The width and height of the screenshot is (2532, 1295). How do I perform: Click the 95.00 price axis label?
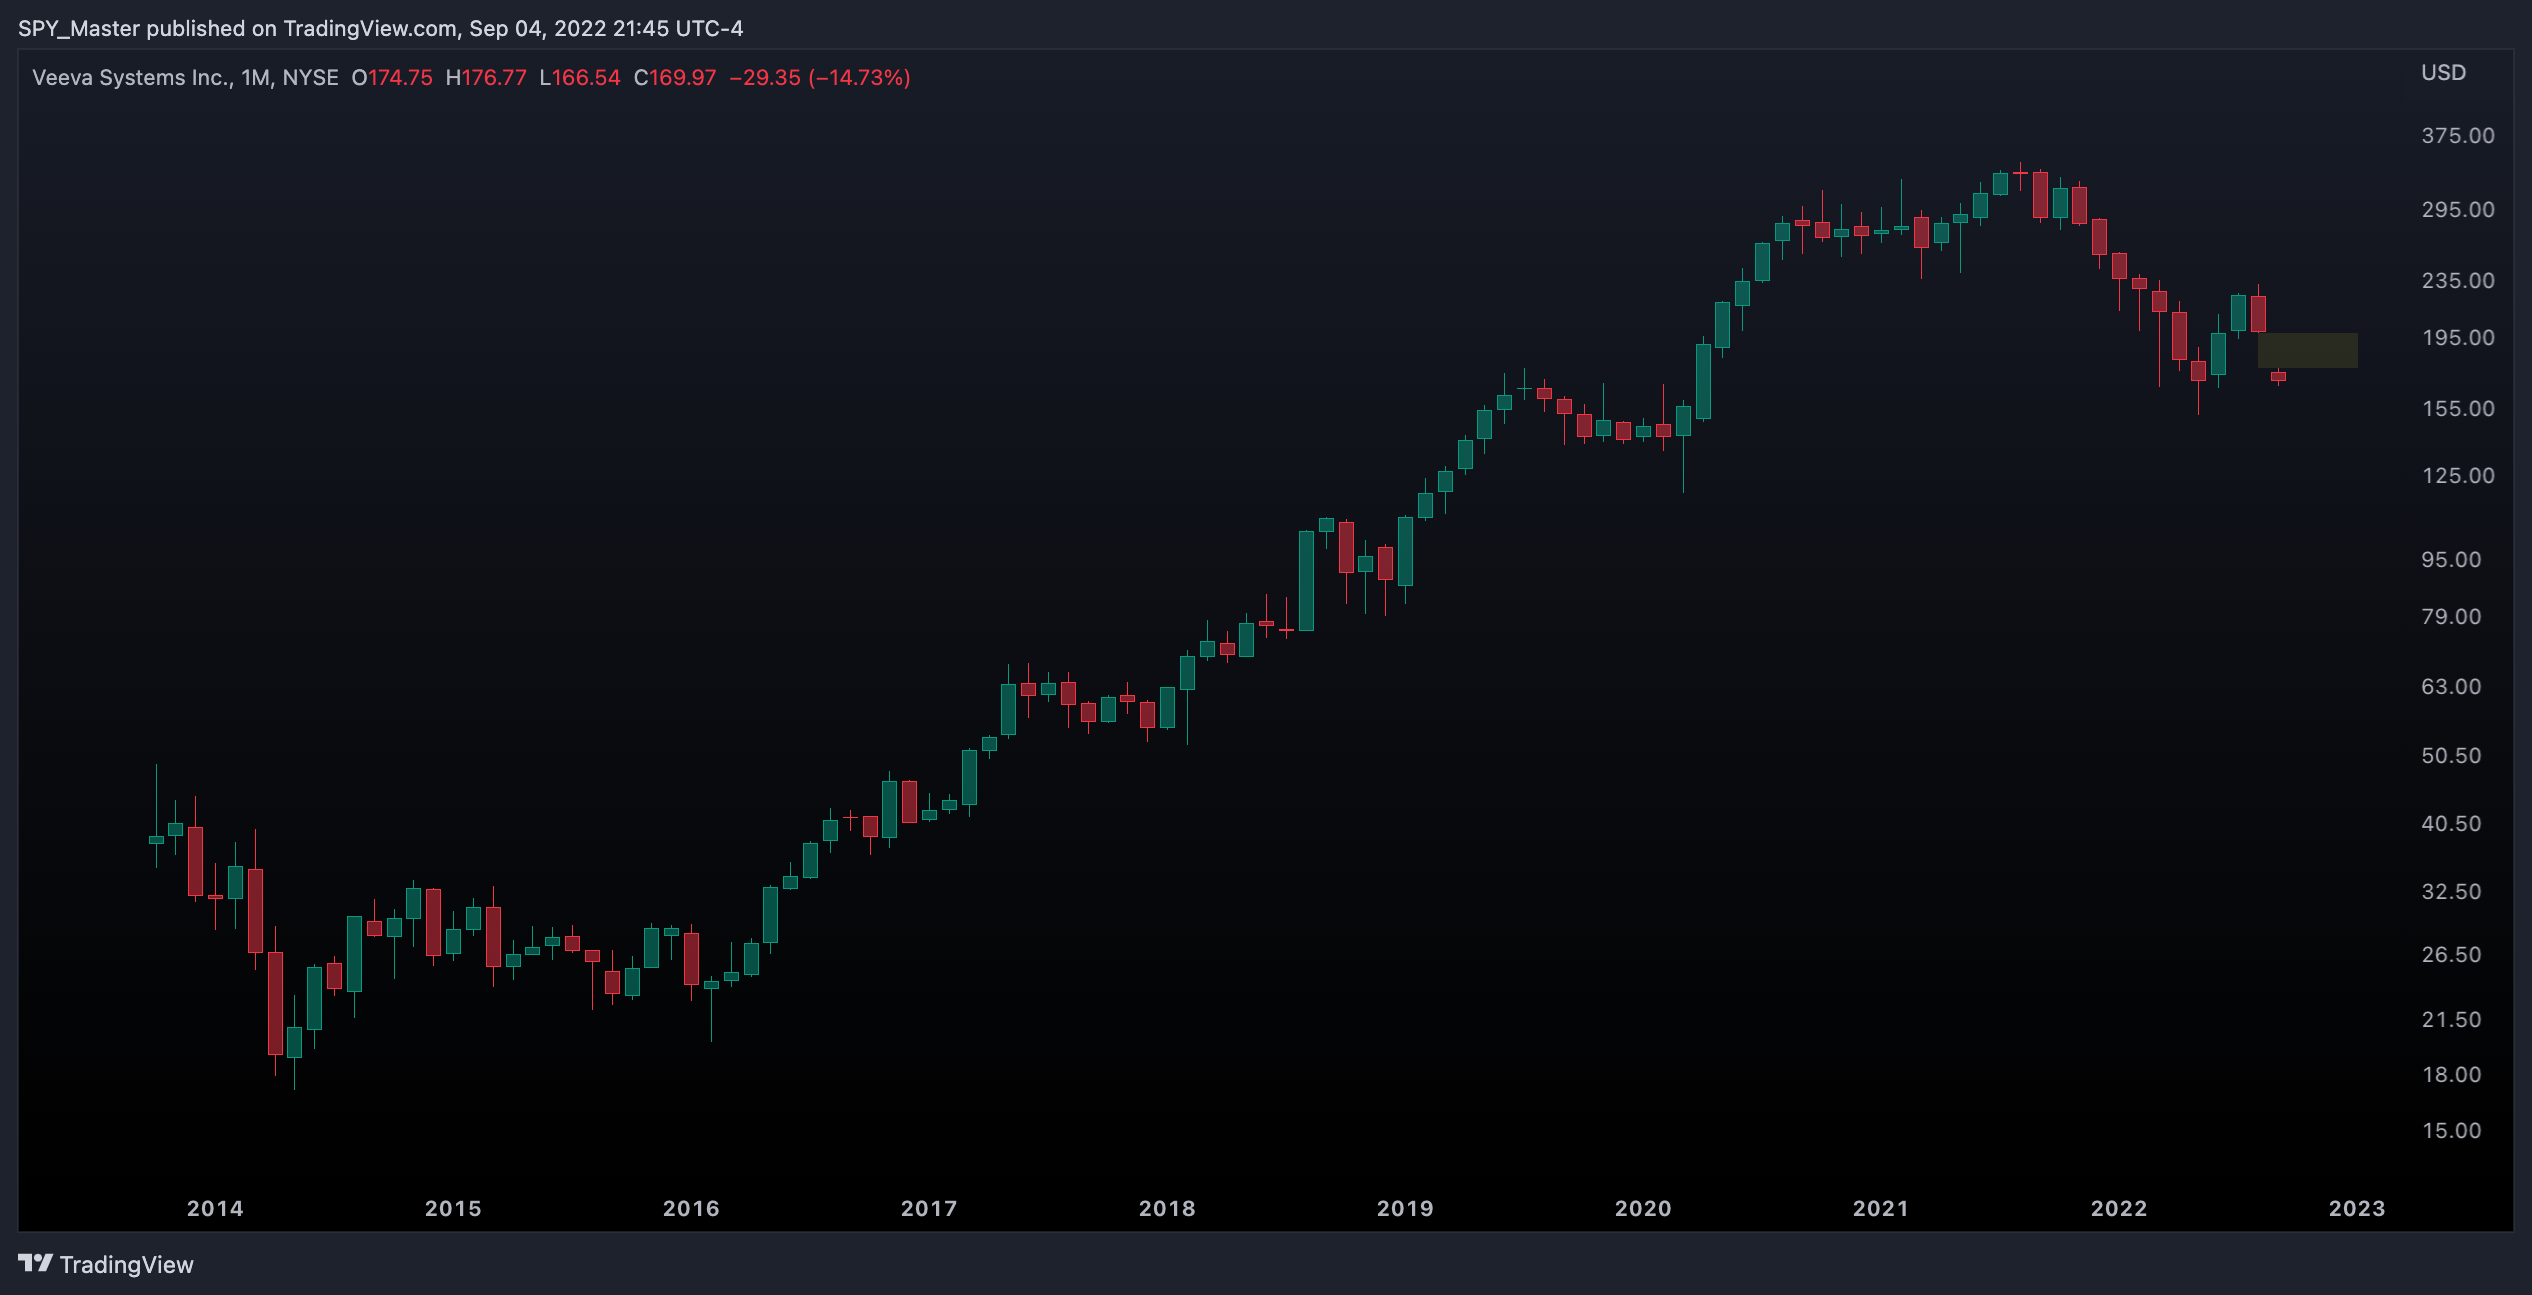pos(2451,560)
